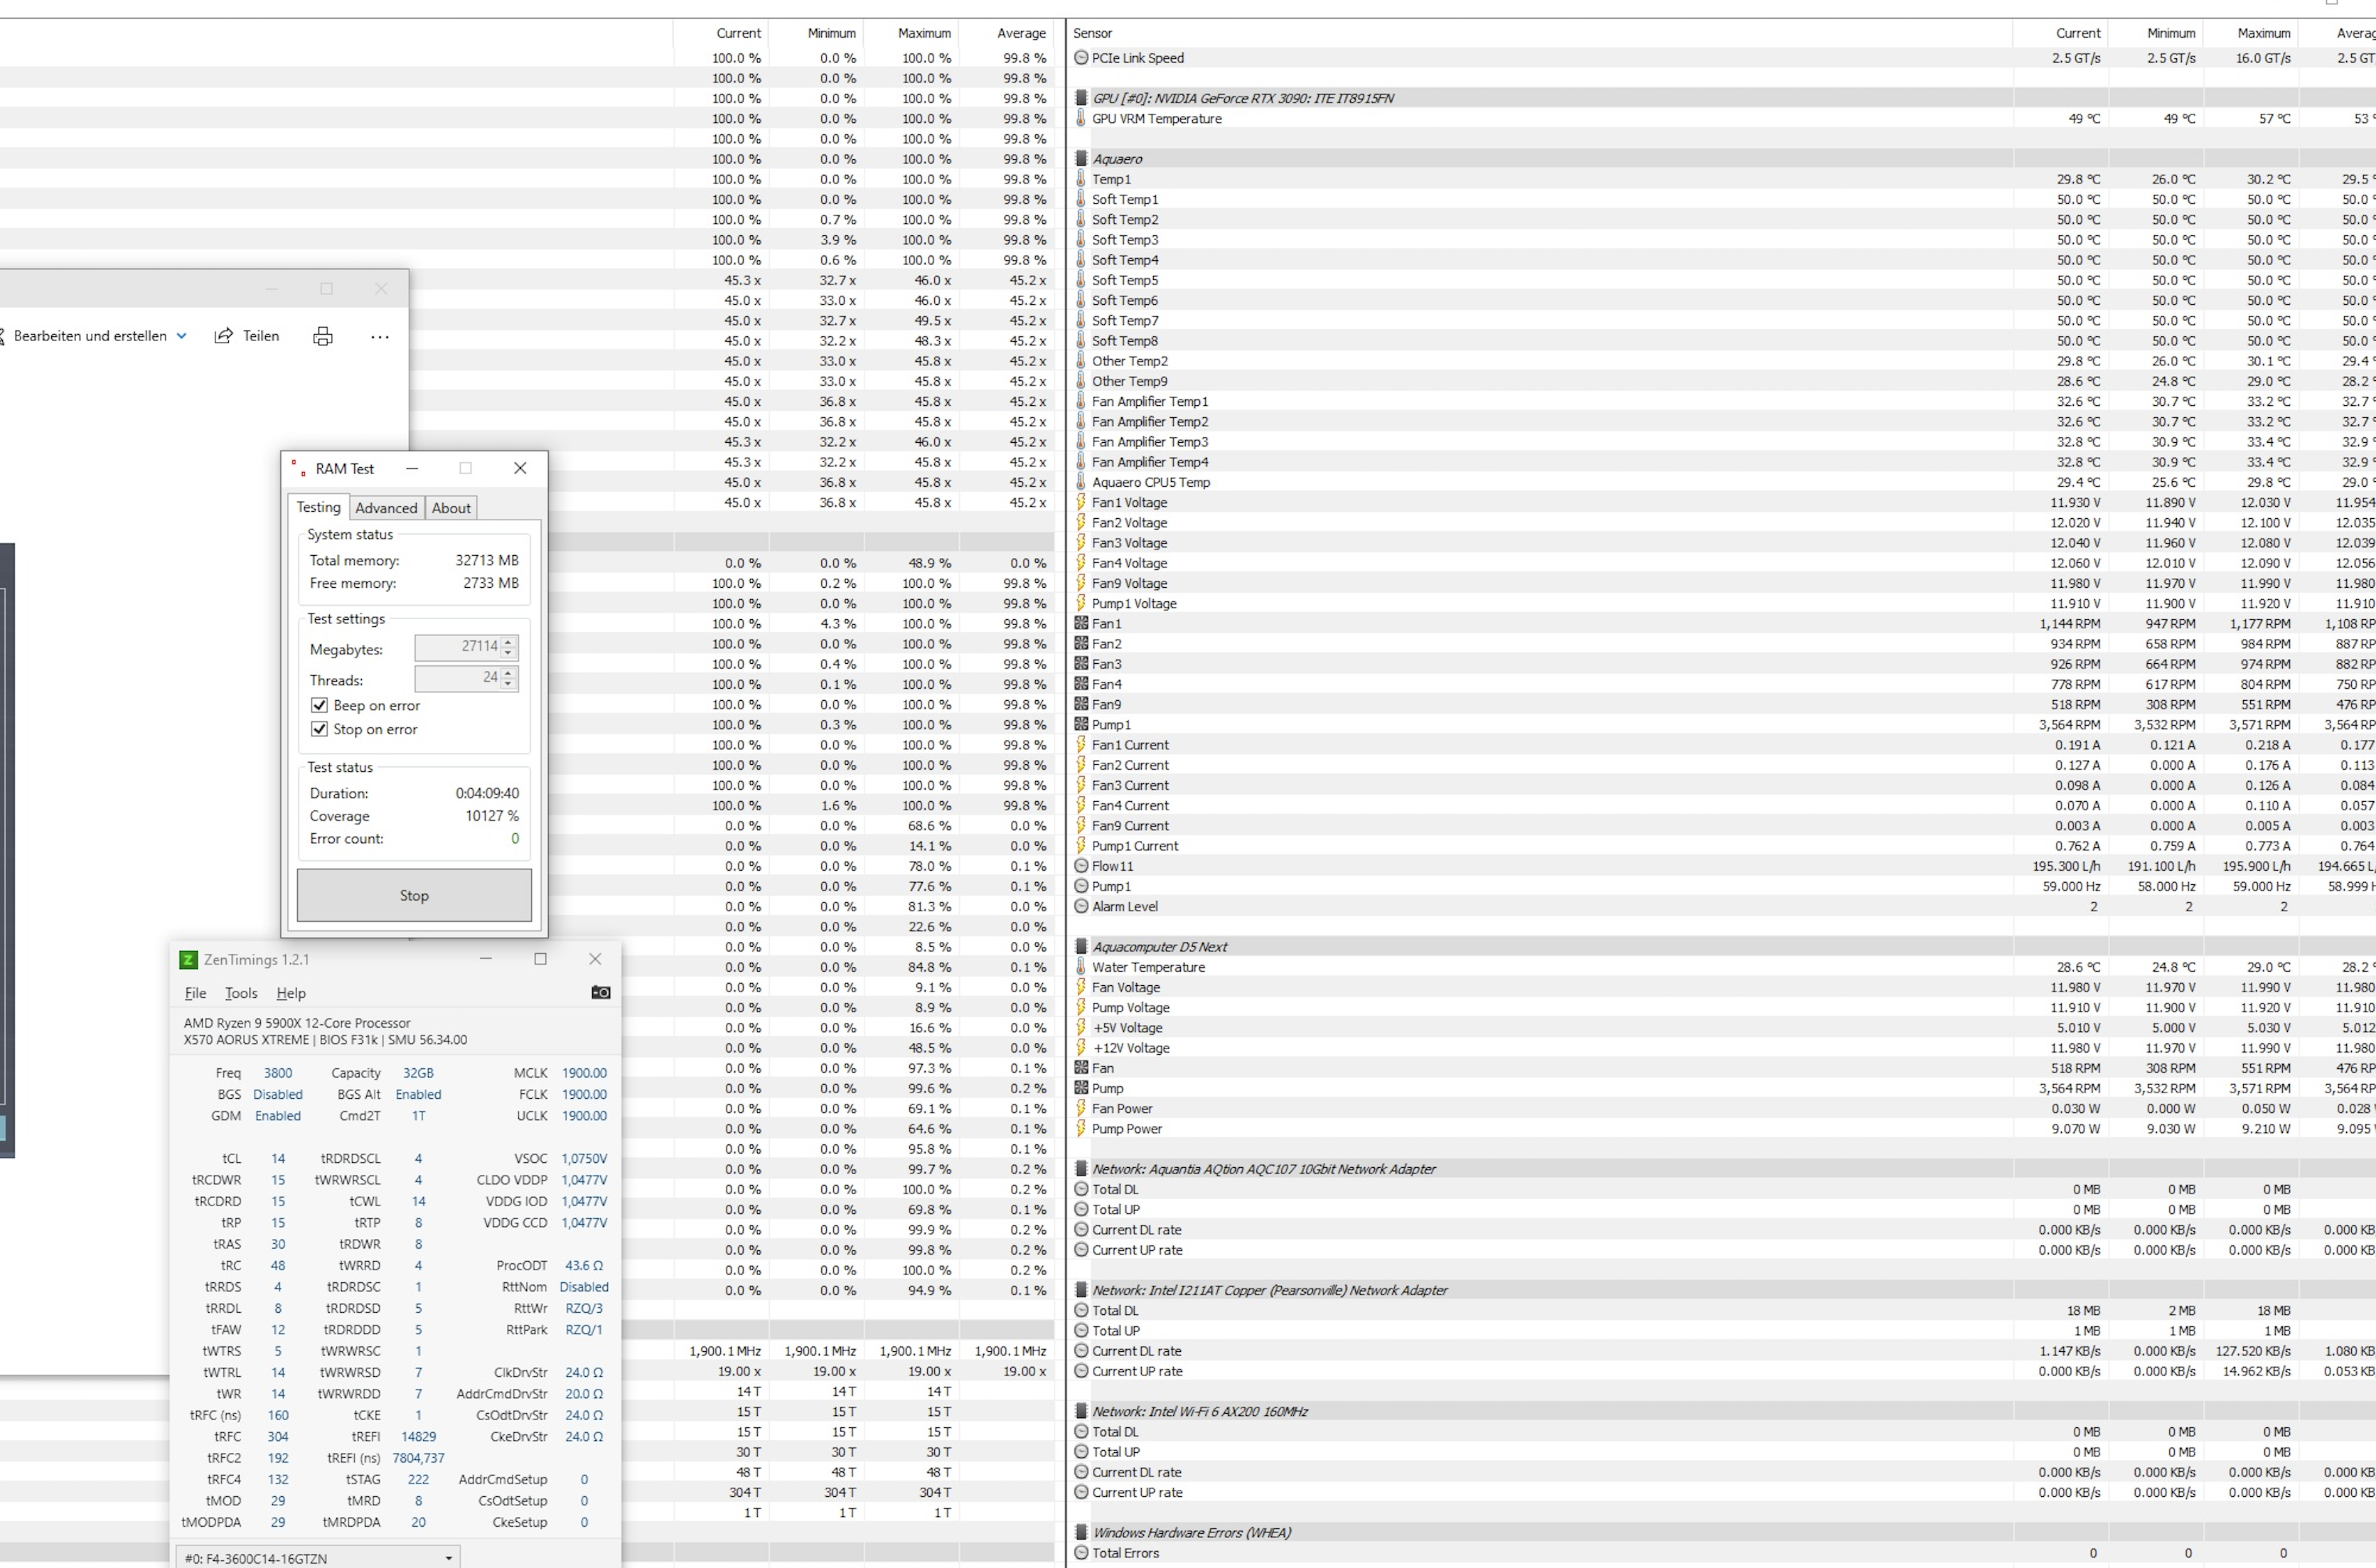Screen dimensions: 2376x1568
Task: Click the Aquacomputer D5 Next group icon
Action: (1081, 947)
